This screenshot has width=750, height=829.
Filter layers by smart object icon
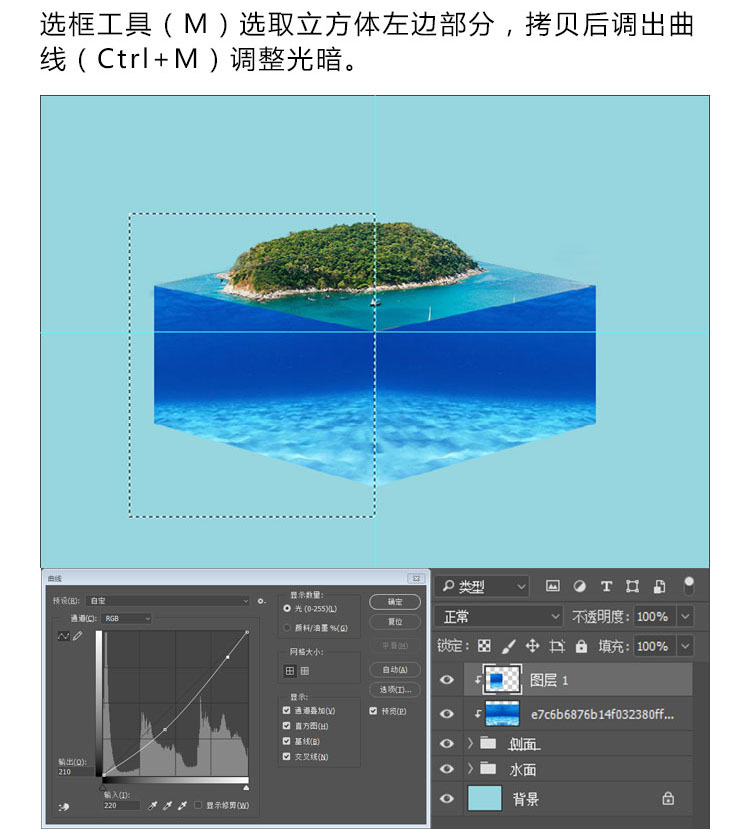click(x=659, y=586)
